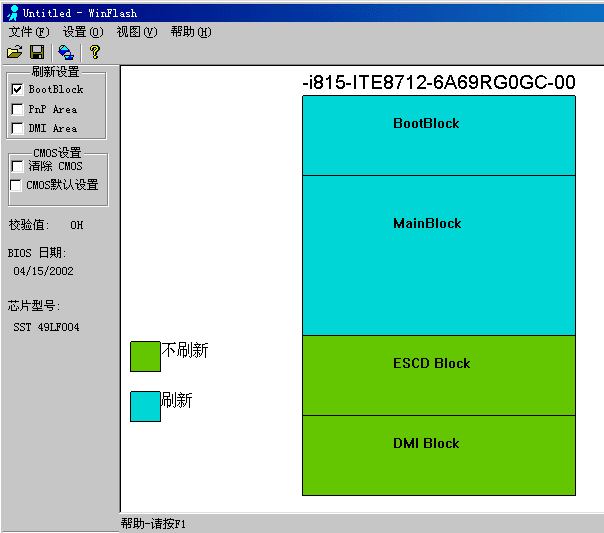Click the yellow question mark help icon
This screenshot has width=604, height=533.
95,52
